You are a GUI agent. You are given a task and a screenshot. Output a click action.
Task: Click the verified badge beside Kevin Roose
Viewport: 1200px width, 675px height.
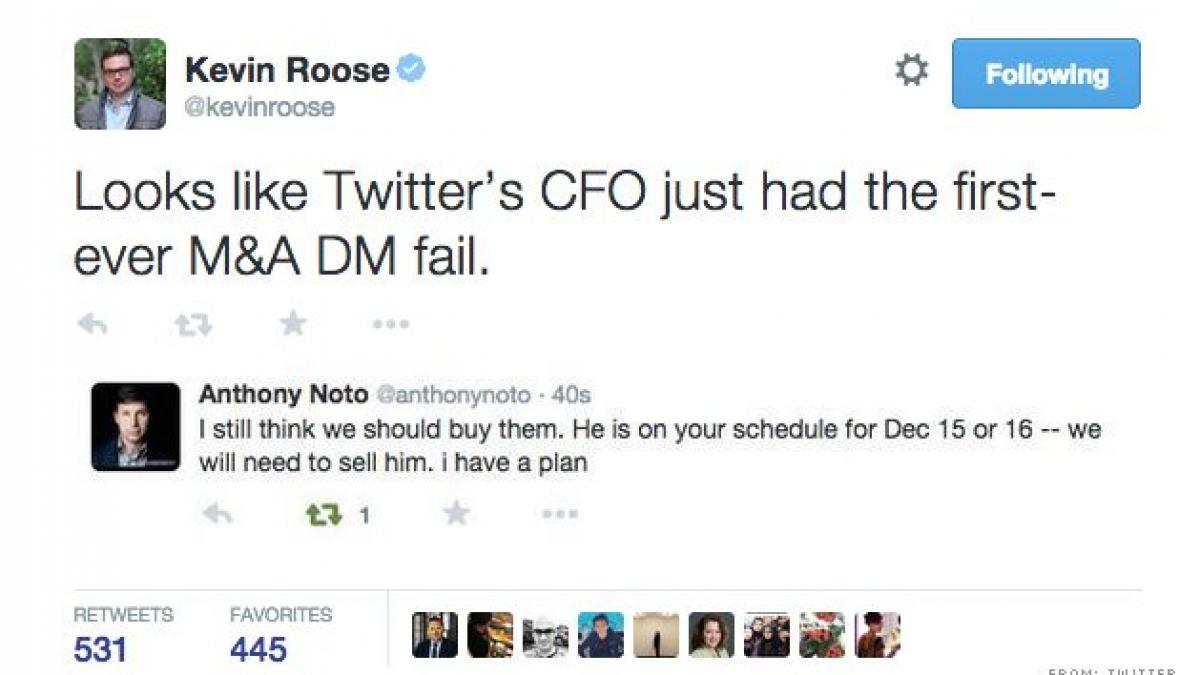pyautogui.click(x=412, y=69)
